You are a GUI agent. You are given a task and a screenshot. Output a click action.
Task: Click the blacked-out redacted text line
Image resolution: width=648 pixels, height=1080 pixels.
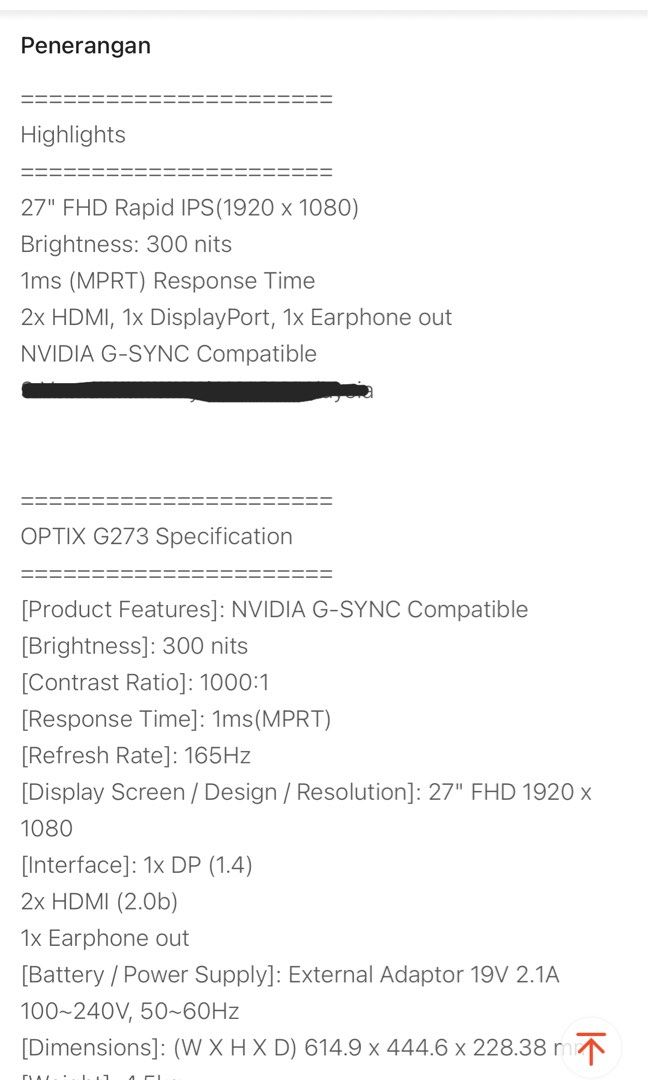(x=197, y=390)
